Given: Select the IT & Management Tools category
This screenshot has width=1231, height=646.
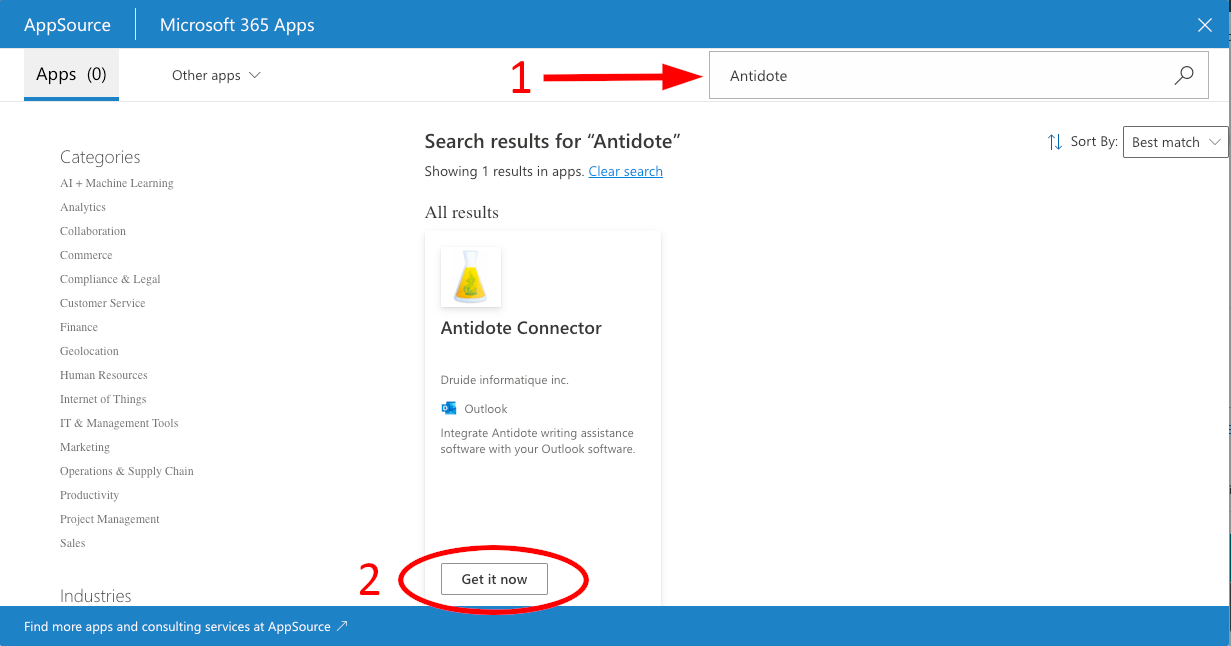Looking at the screenshot, I should [x=119, y=423].
